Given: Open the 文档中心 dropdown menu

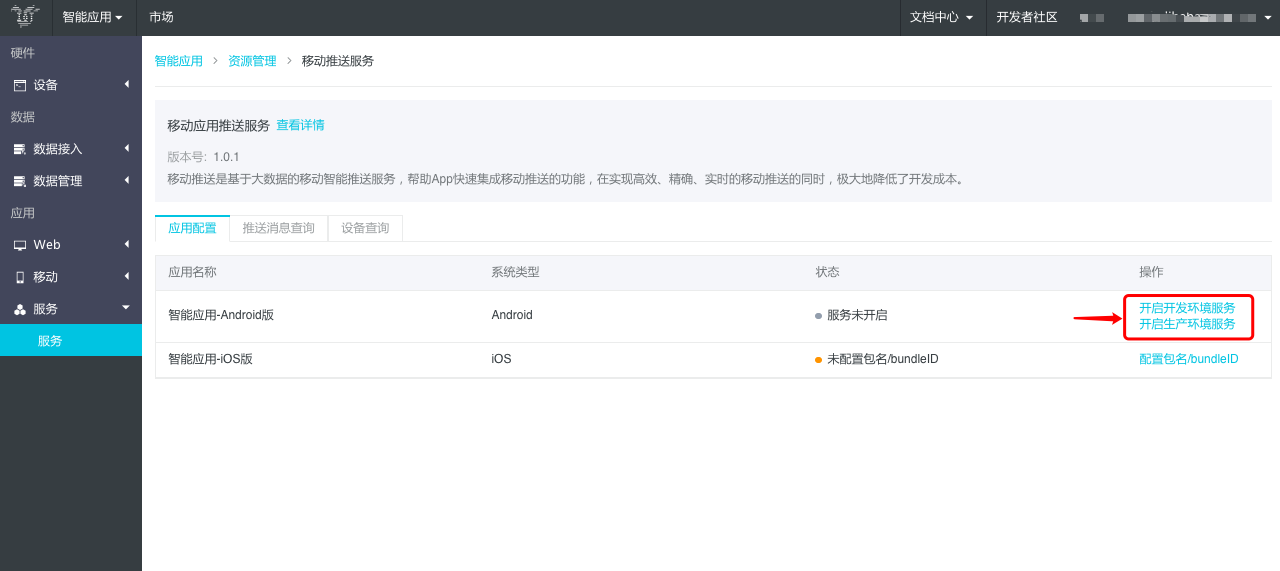Looking at the screenshot, I should click(x=941, y=17).
